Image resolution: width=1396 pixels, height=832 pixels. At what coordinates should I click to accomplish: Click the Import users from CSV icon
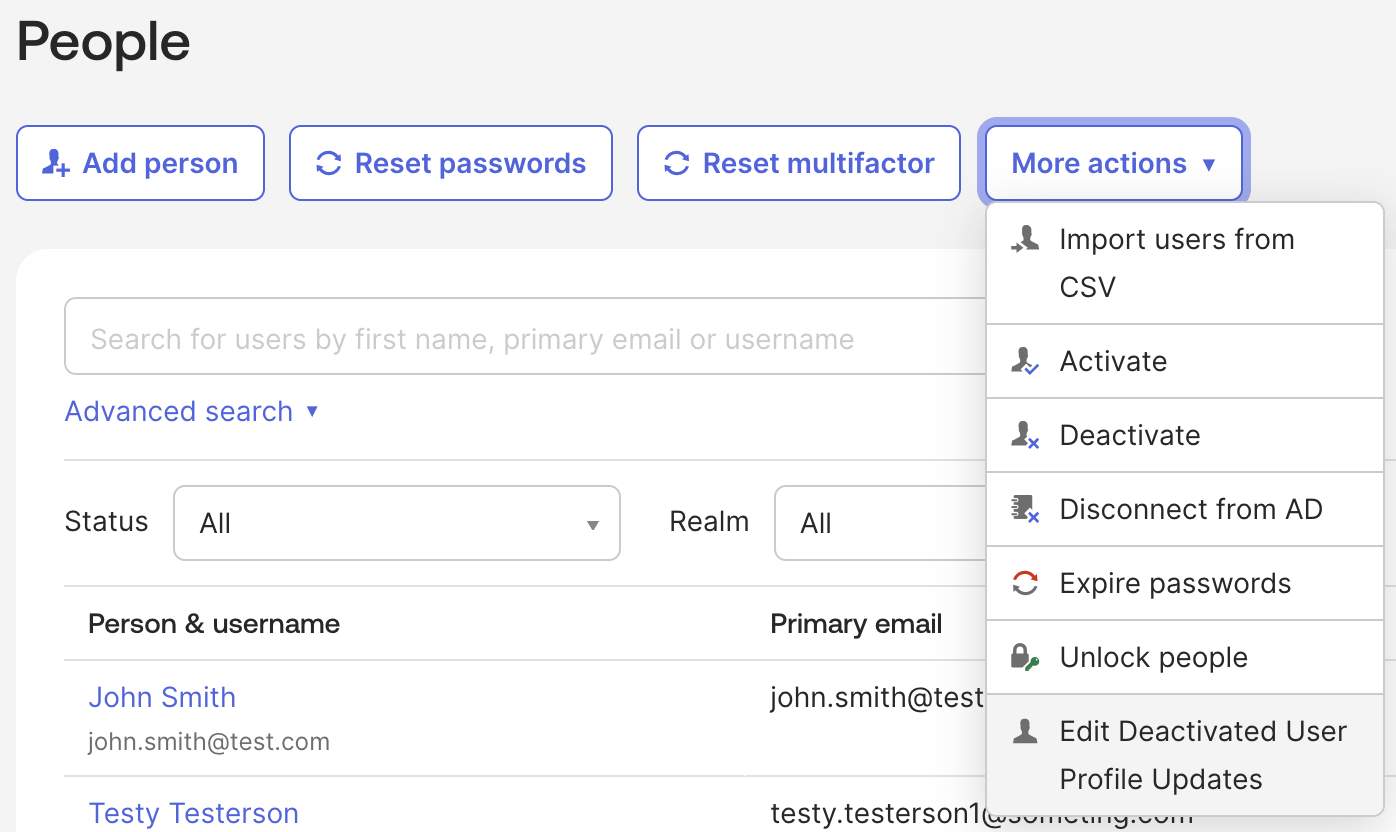[x=1025, y=239]
